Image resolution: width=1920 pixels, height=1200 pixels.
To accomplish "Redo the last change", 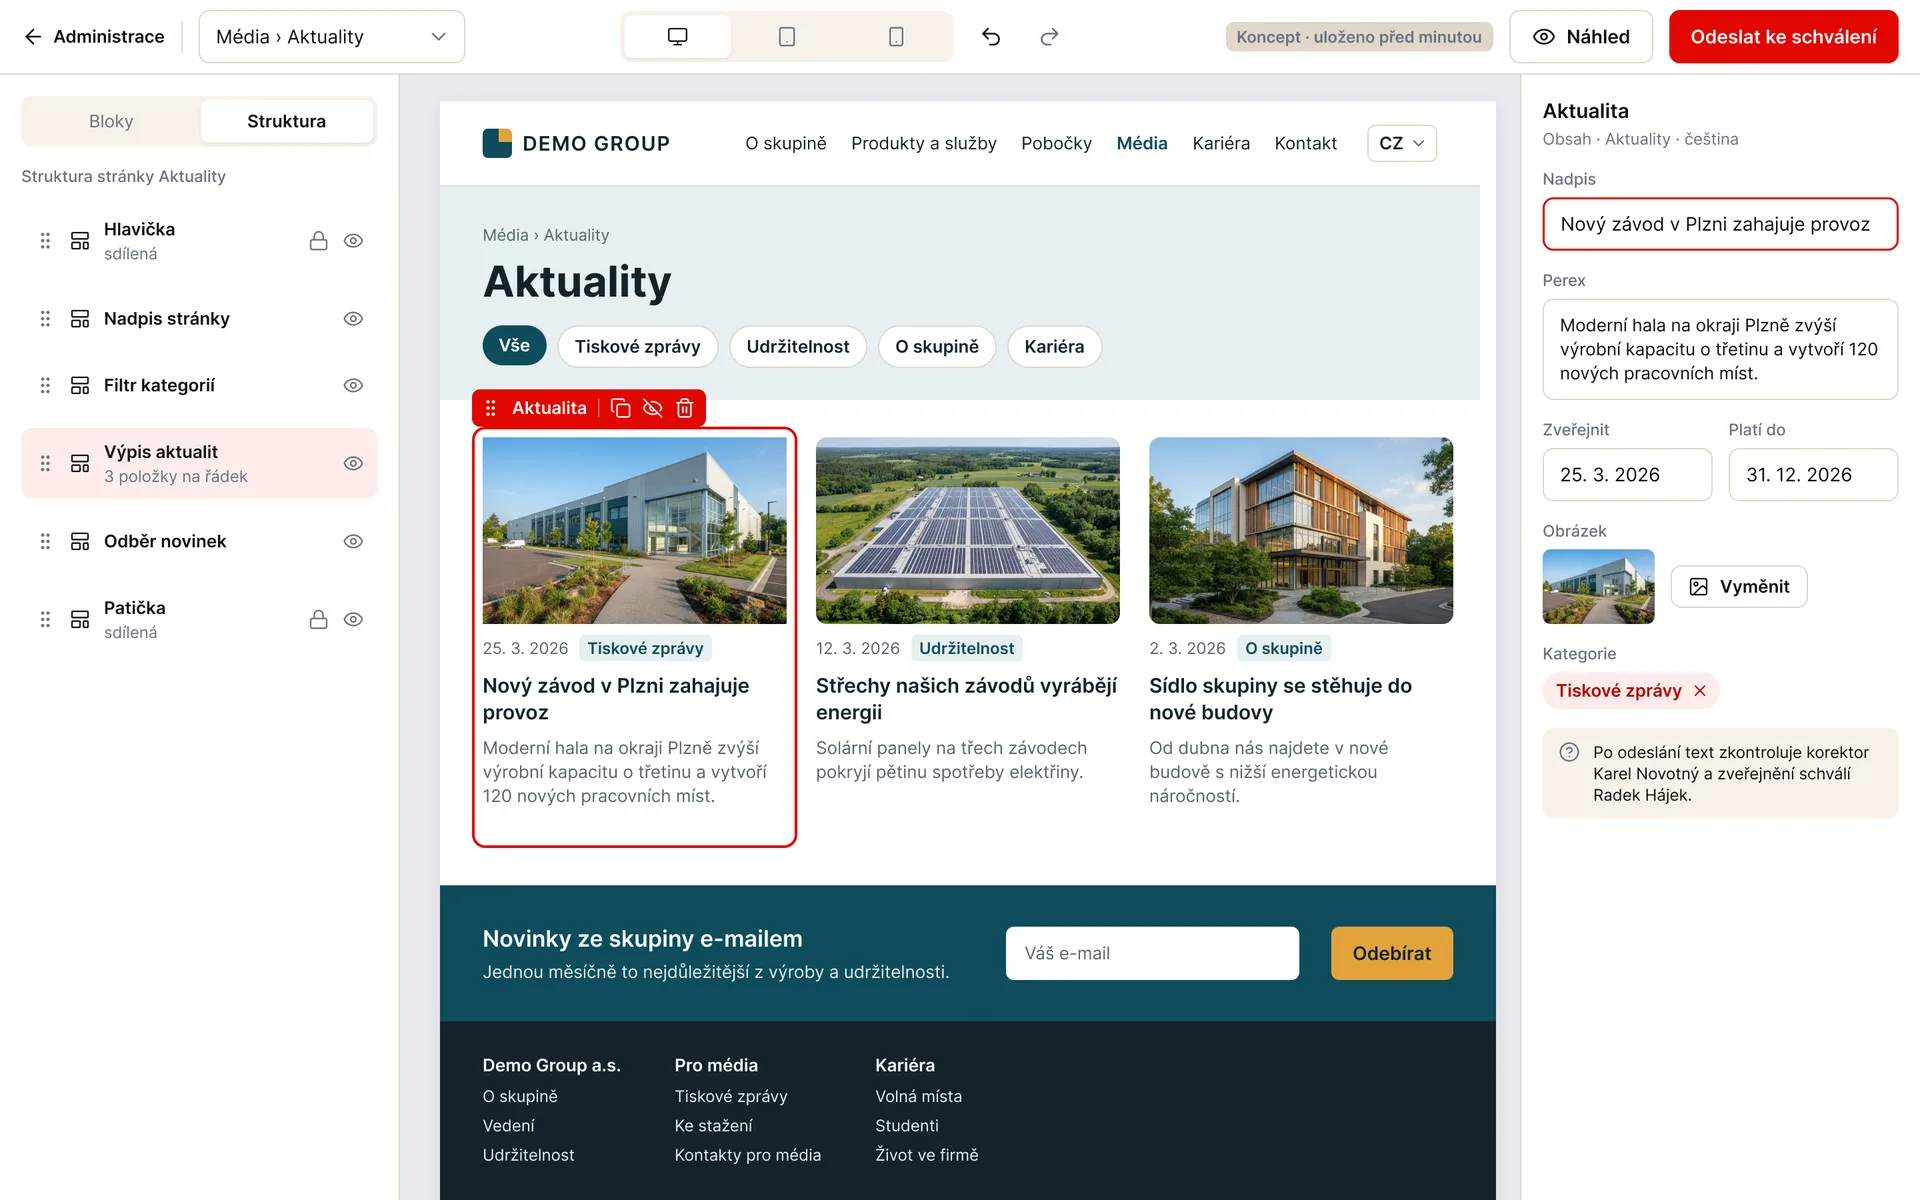I will (1049, 37).
